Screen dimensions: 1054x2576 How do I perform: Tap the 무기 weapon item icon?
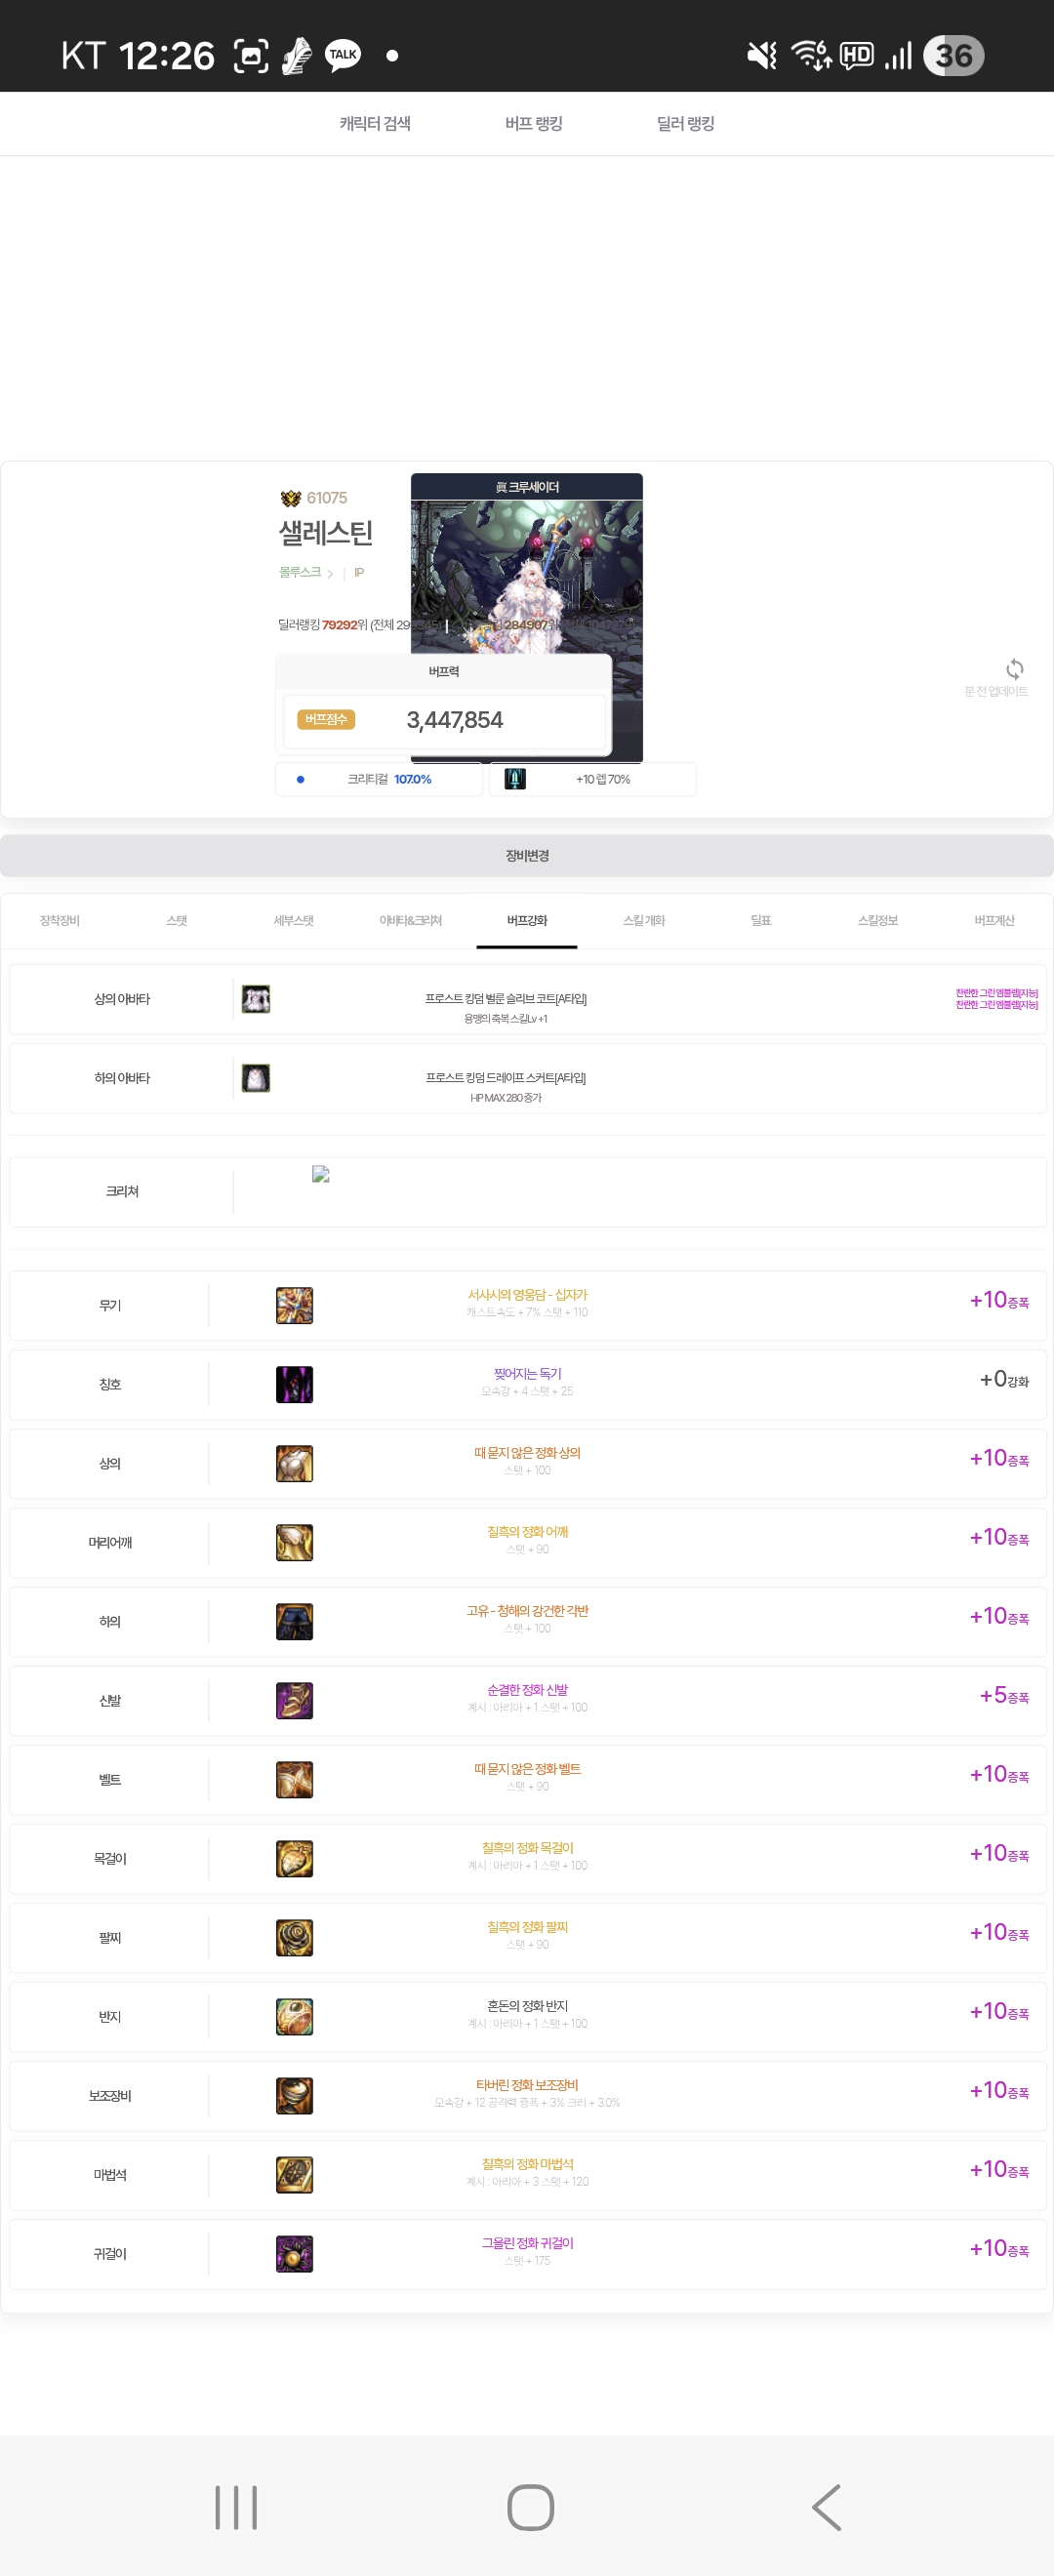coord(294,1305)
